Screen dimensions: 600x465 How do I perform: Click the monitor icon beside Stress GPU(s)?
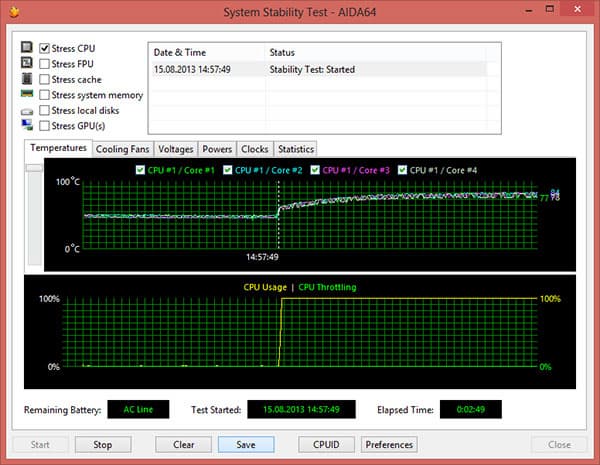coord(27,125)
